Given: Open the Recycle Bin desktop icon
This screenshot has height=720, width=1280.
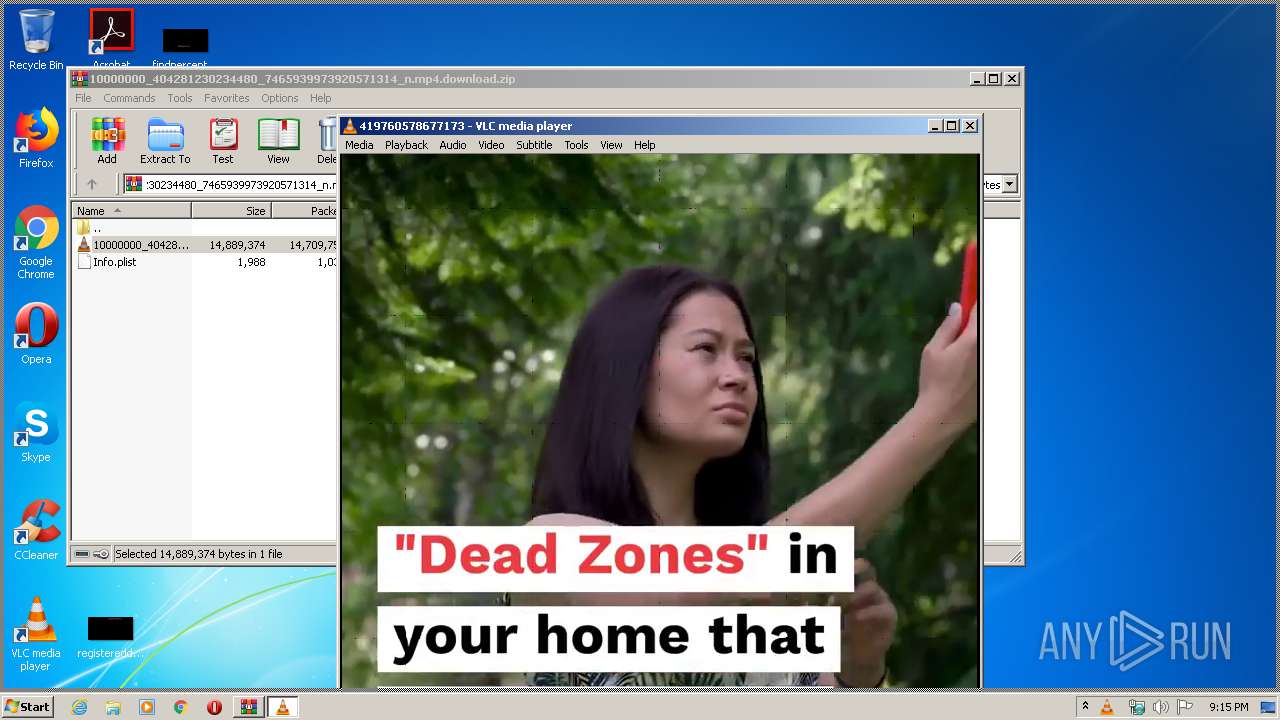Looking at the screenshot, I should (x=36, y=40).
